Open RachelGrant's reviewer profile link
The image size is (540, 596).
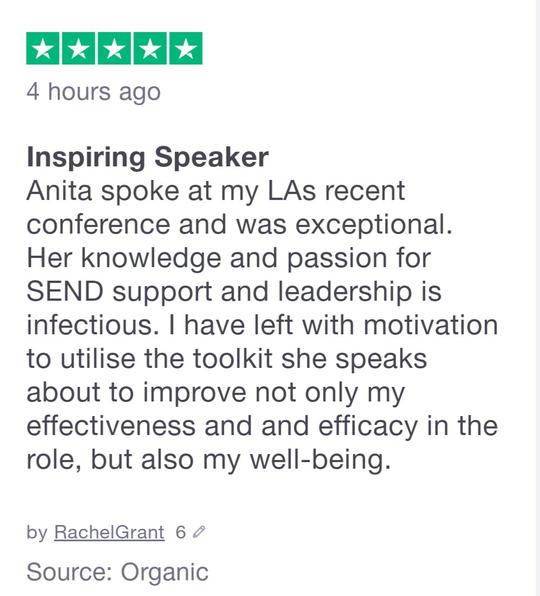coord(109,532)
